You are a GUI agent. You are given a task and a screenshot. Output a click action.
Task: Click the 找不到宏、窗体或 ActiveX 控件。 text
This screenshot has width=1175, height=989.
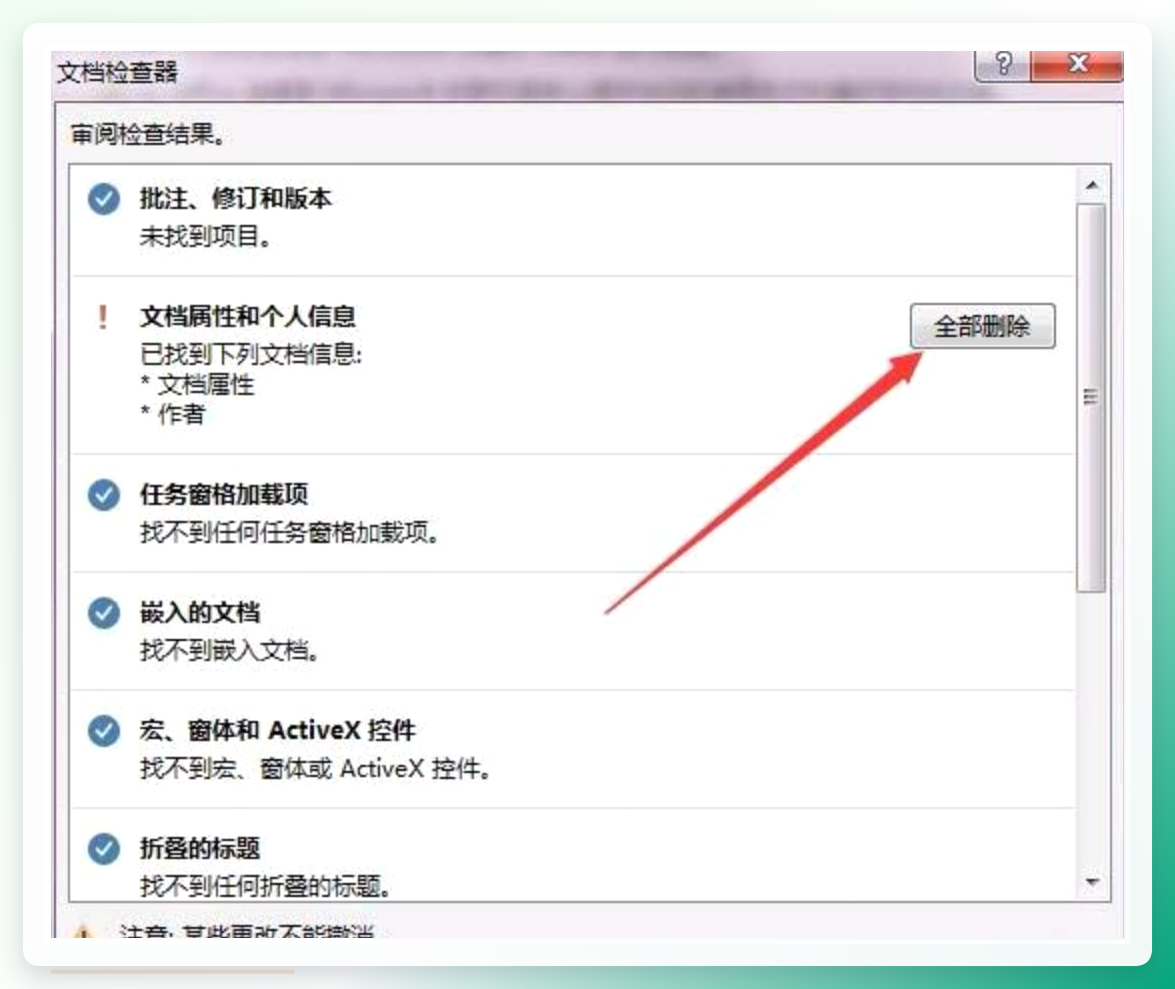click(x=315, y=768)
